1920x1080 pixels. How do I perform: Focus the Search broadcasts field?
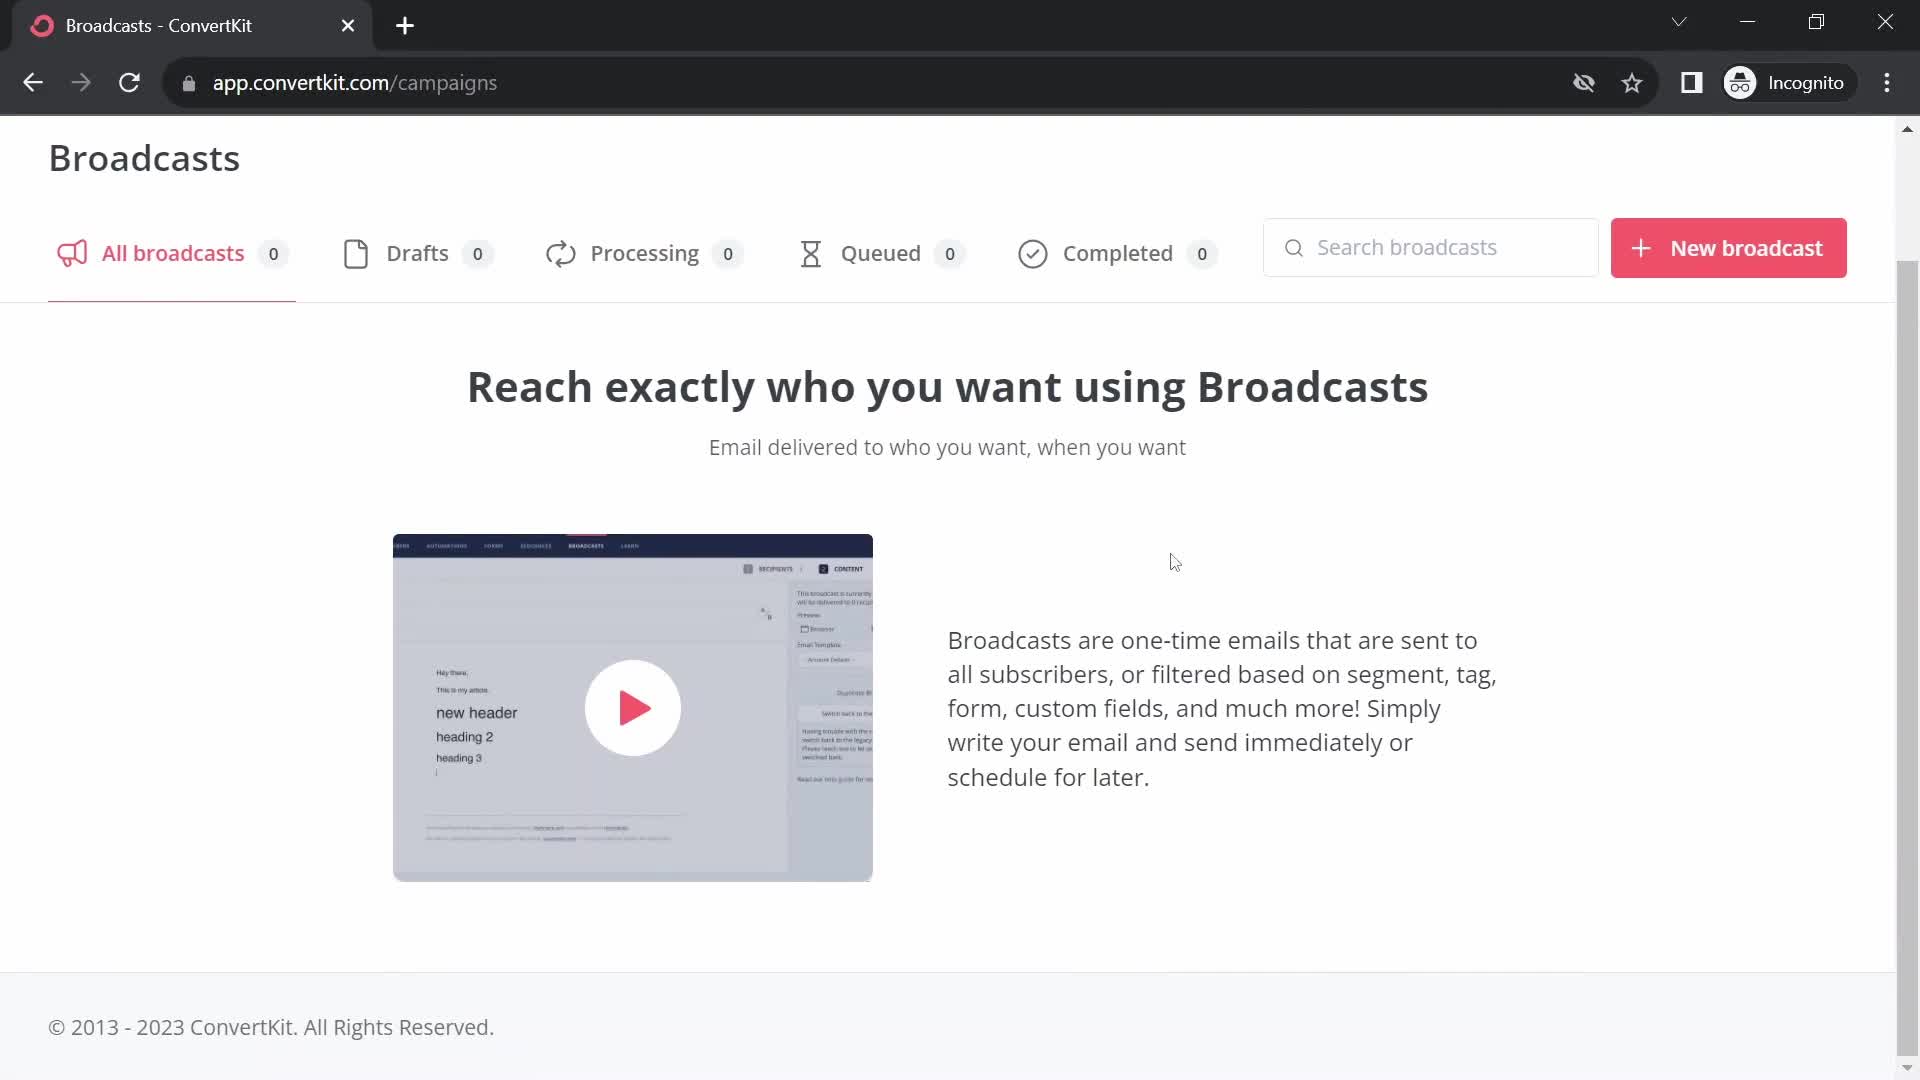click(1430, 248)
